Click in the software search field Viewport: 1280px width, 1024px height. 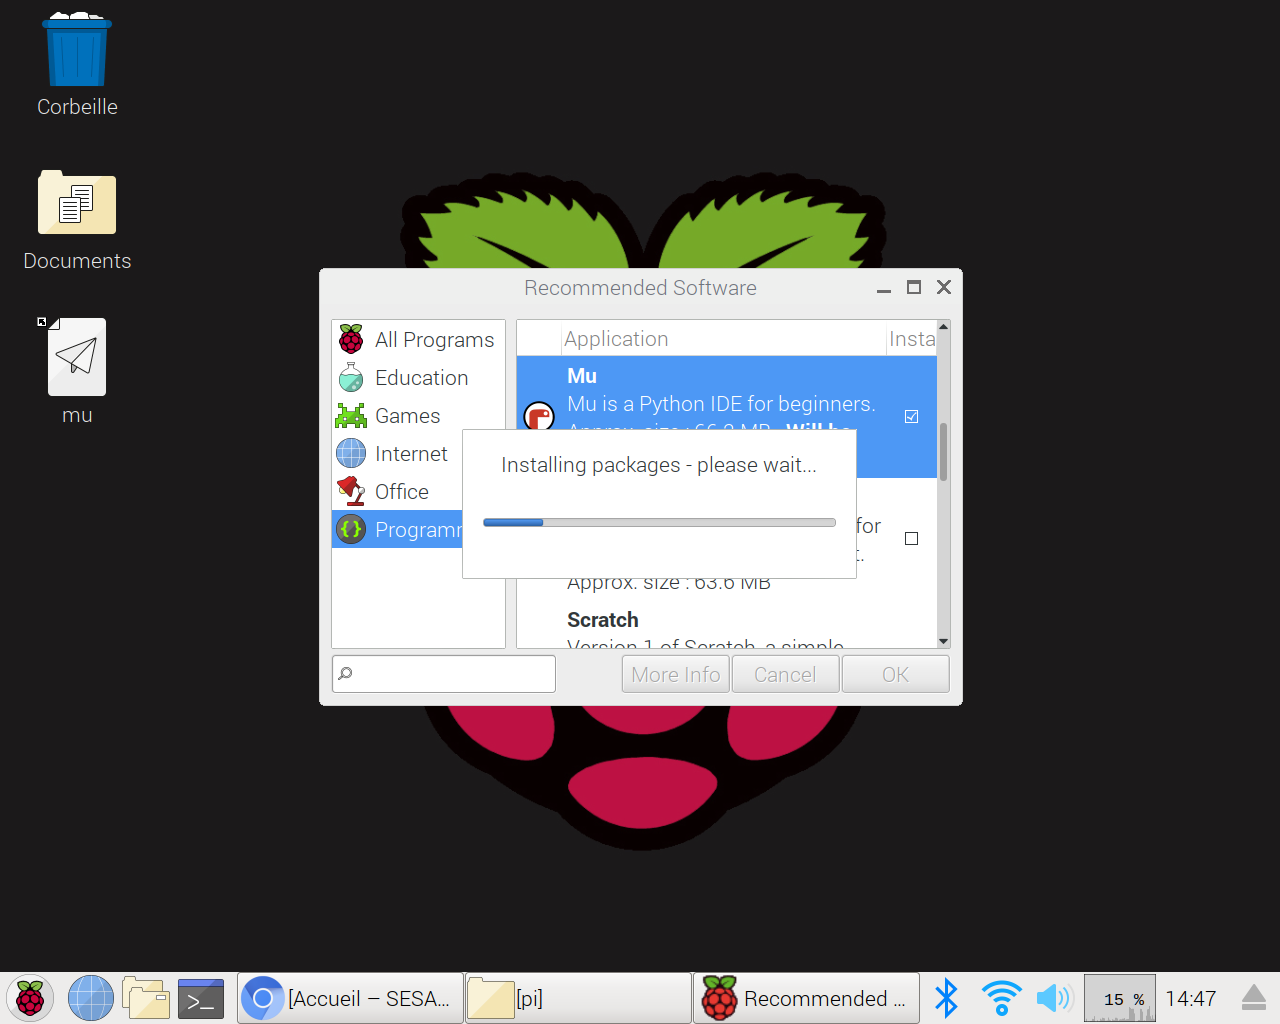coord(444,674)
